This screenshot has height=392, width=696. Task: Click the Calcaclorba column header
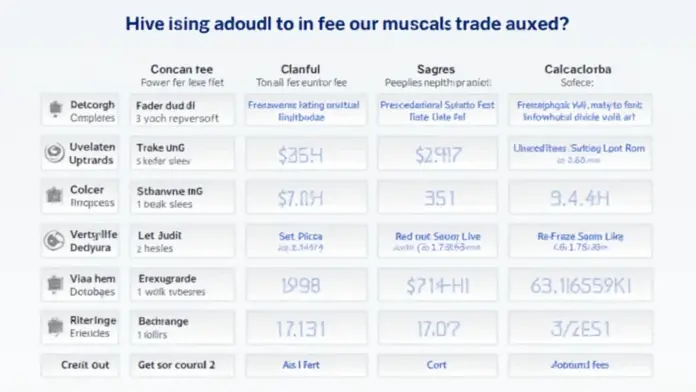pyautogui.click(x=578, y=69)
